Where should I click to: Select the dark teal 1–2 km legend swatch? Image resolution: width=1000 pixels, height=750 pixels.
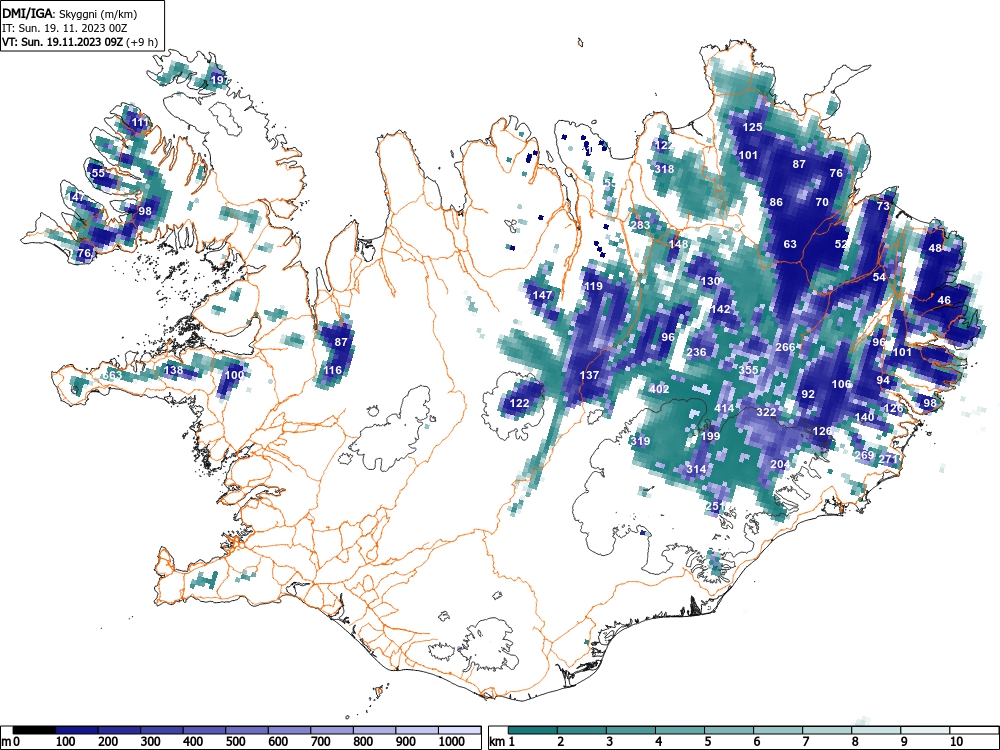[x=533, y=730]
